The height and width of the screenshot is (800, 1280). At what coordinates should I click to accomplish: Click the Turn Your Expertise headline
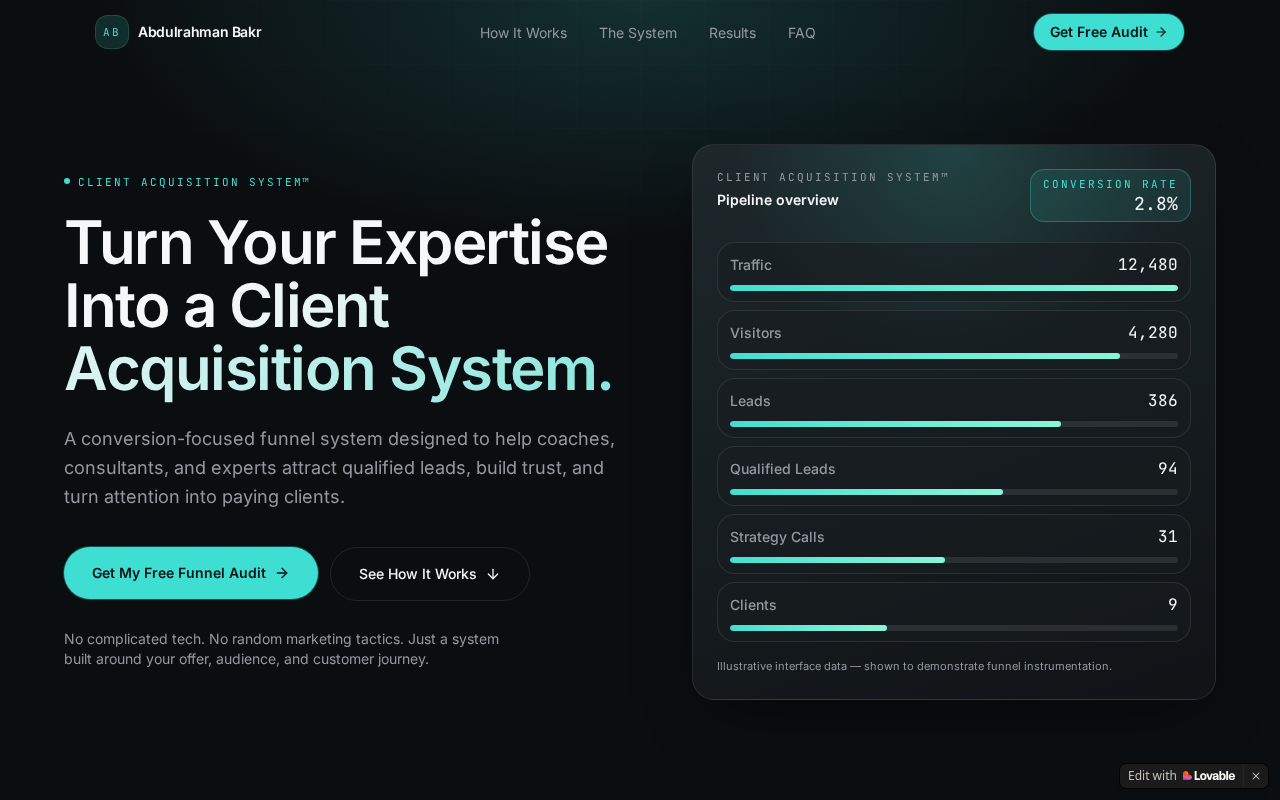click(339, 306)
